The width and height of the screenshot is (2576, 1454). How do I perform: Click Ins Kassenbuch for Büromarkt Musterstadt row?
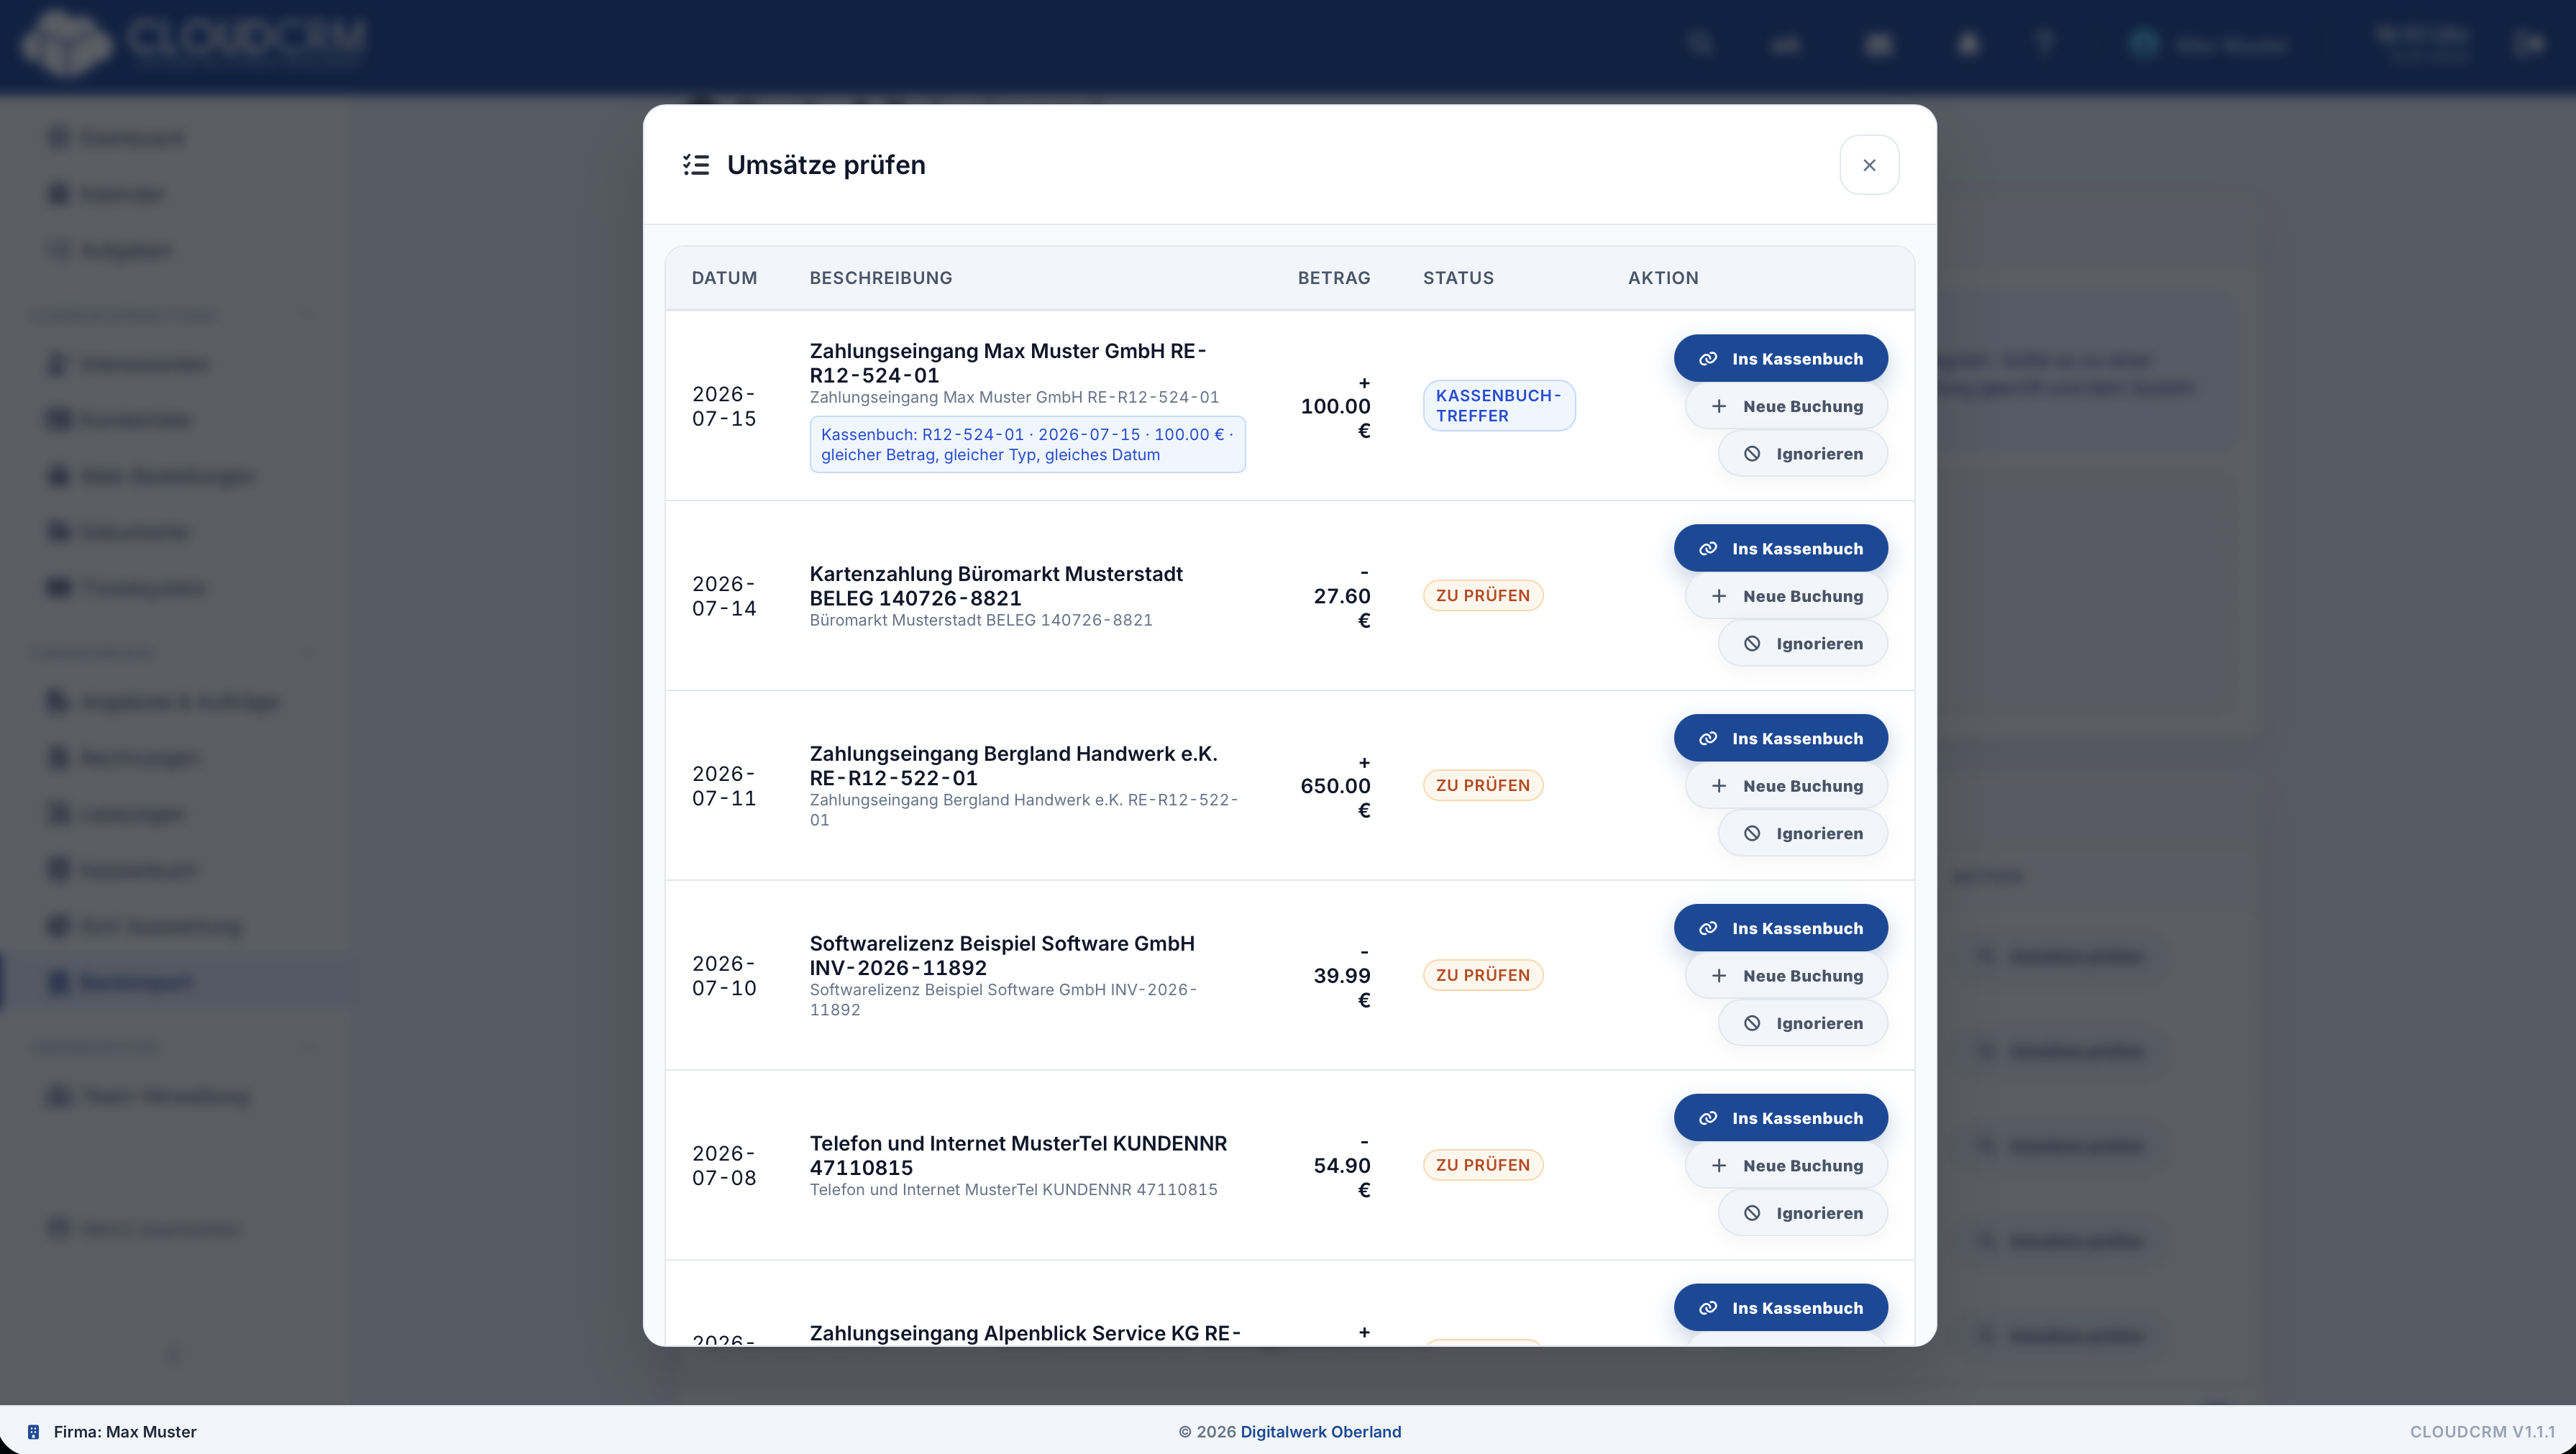[x=1781, y=548]
